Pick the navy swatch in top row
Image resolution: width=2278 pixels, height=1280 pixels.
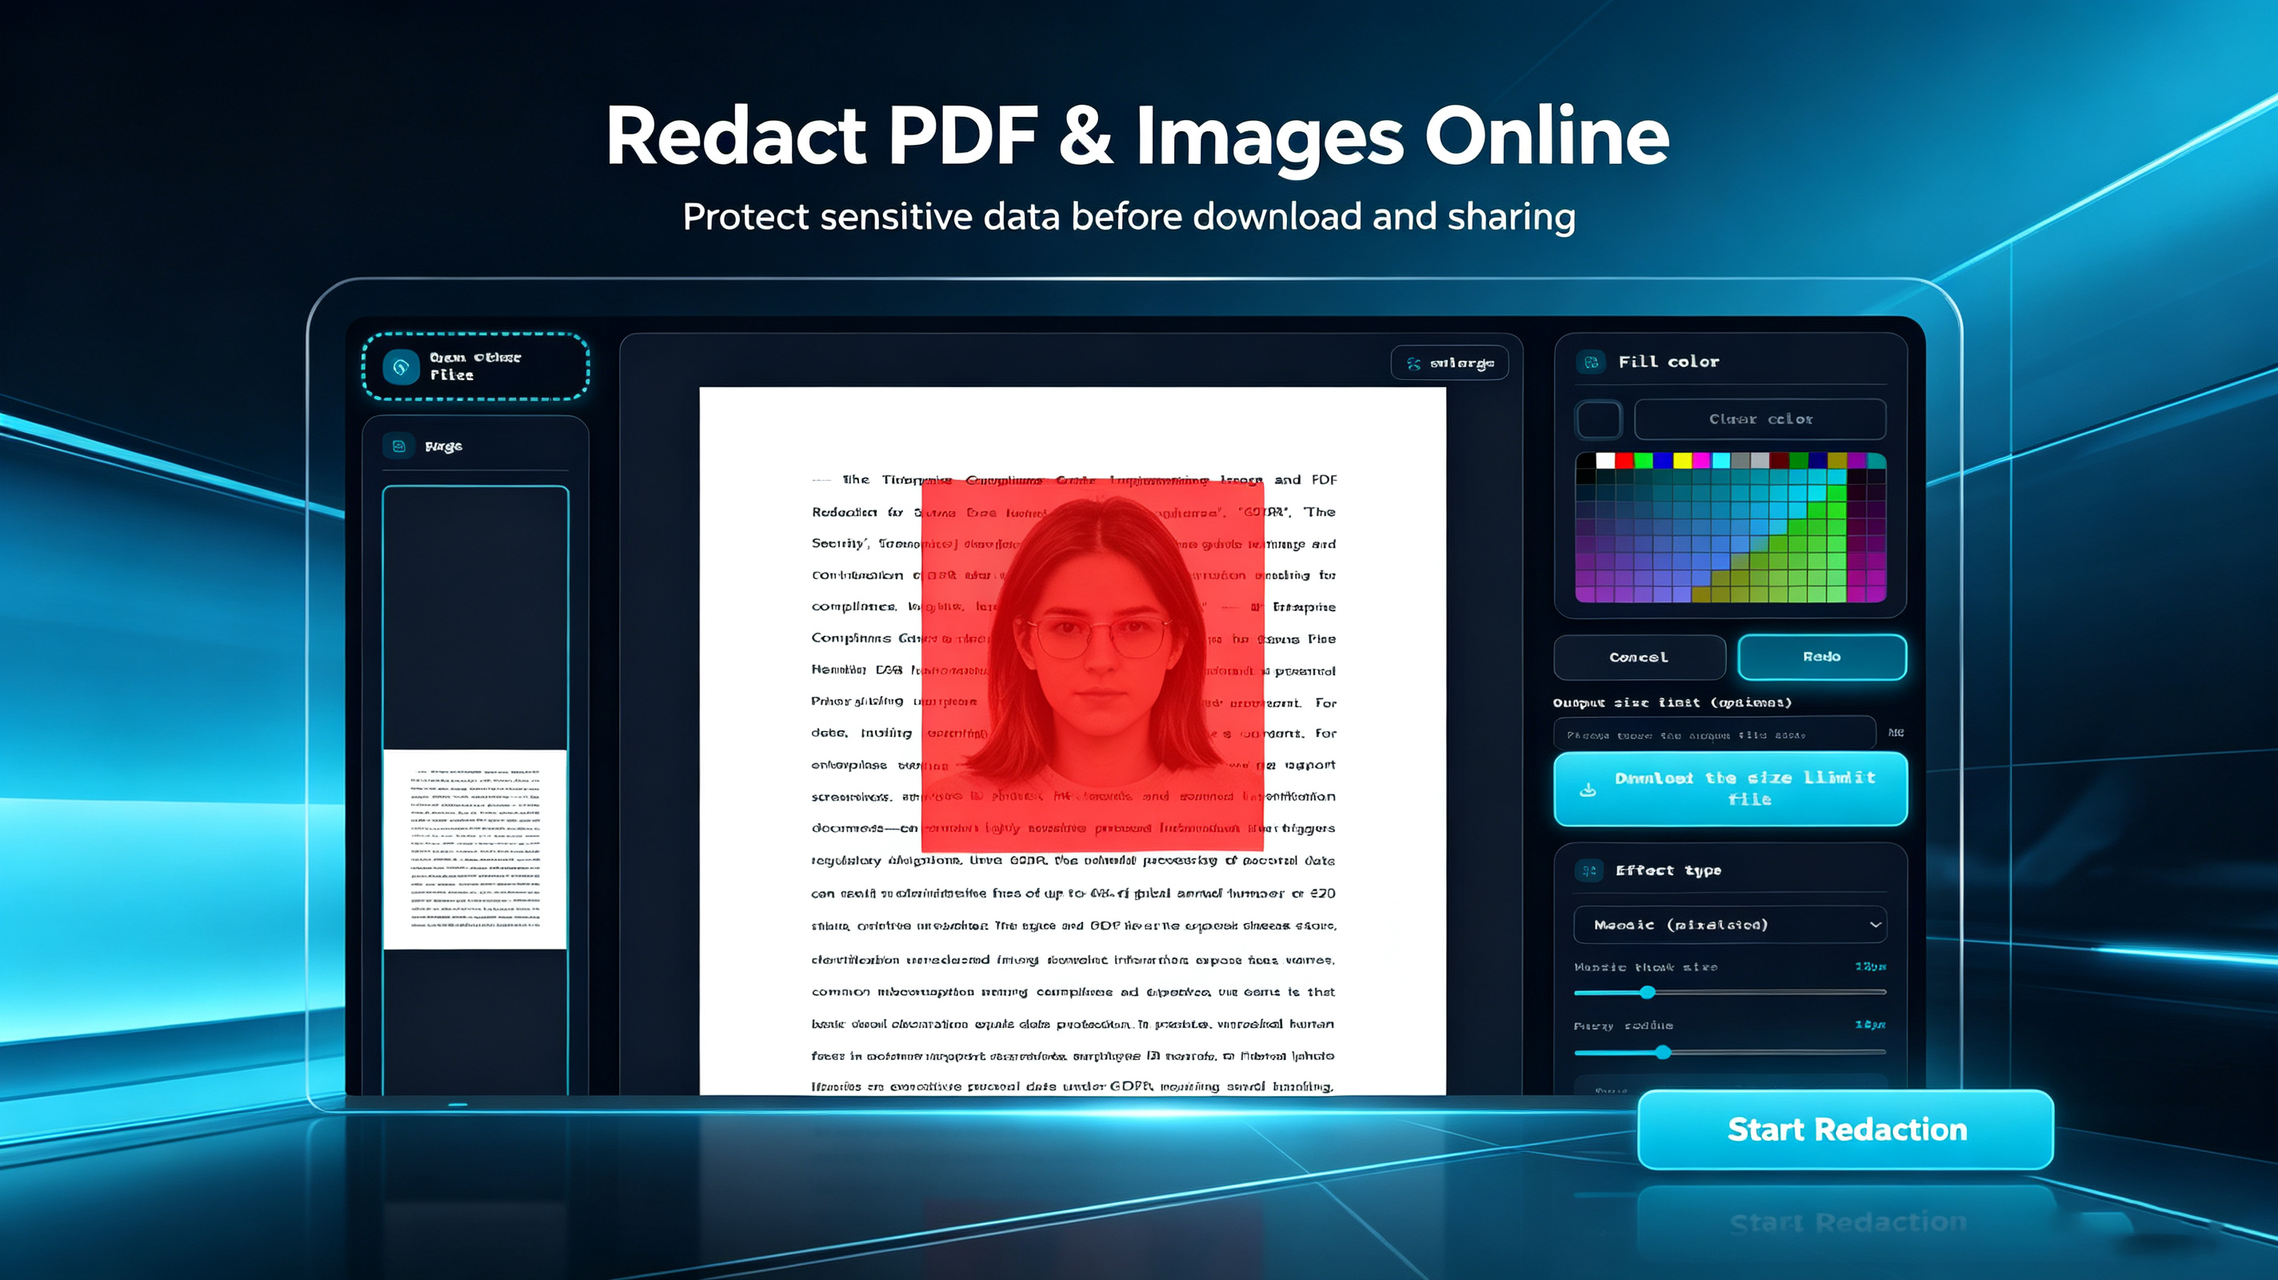(1818, 461)
